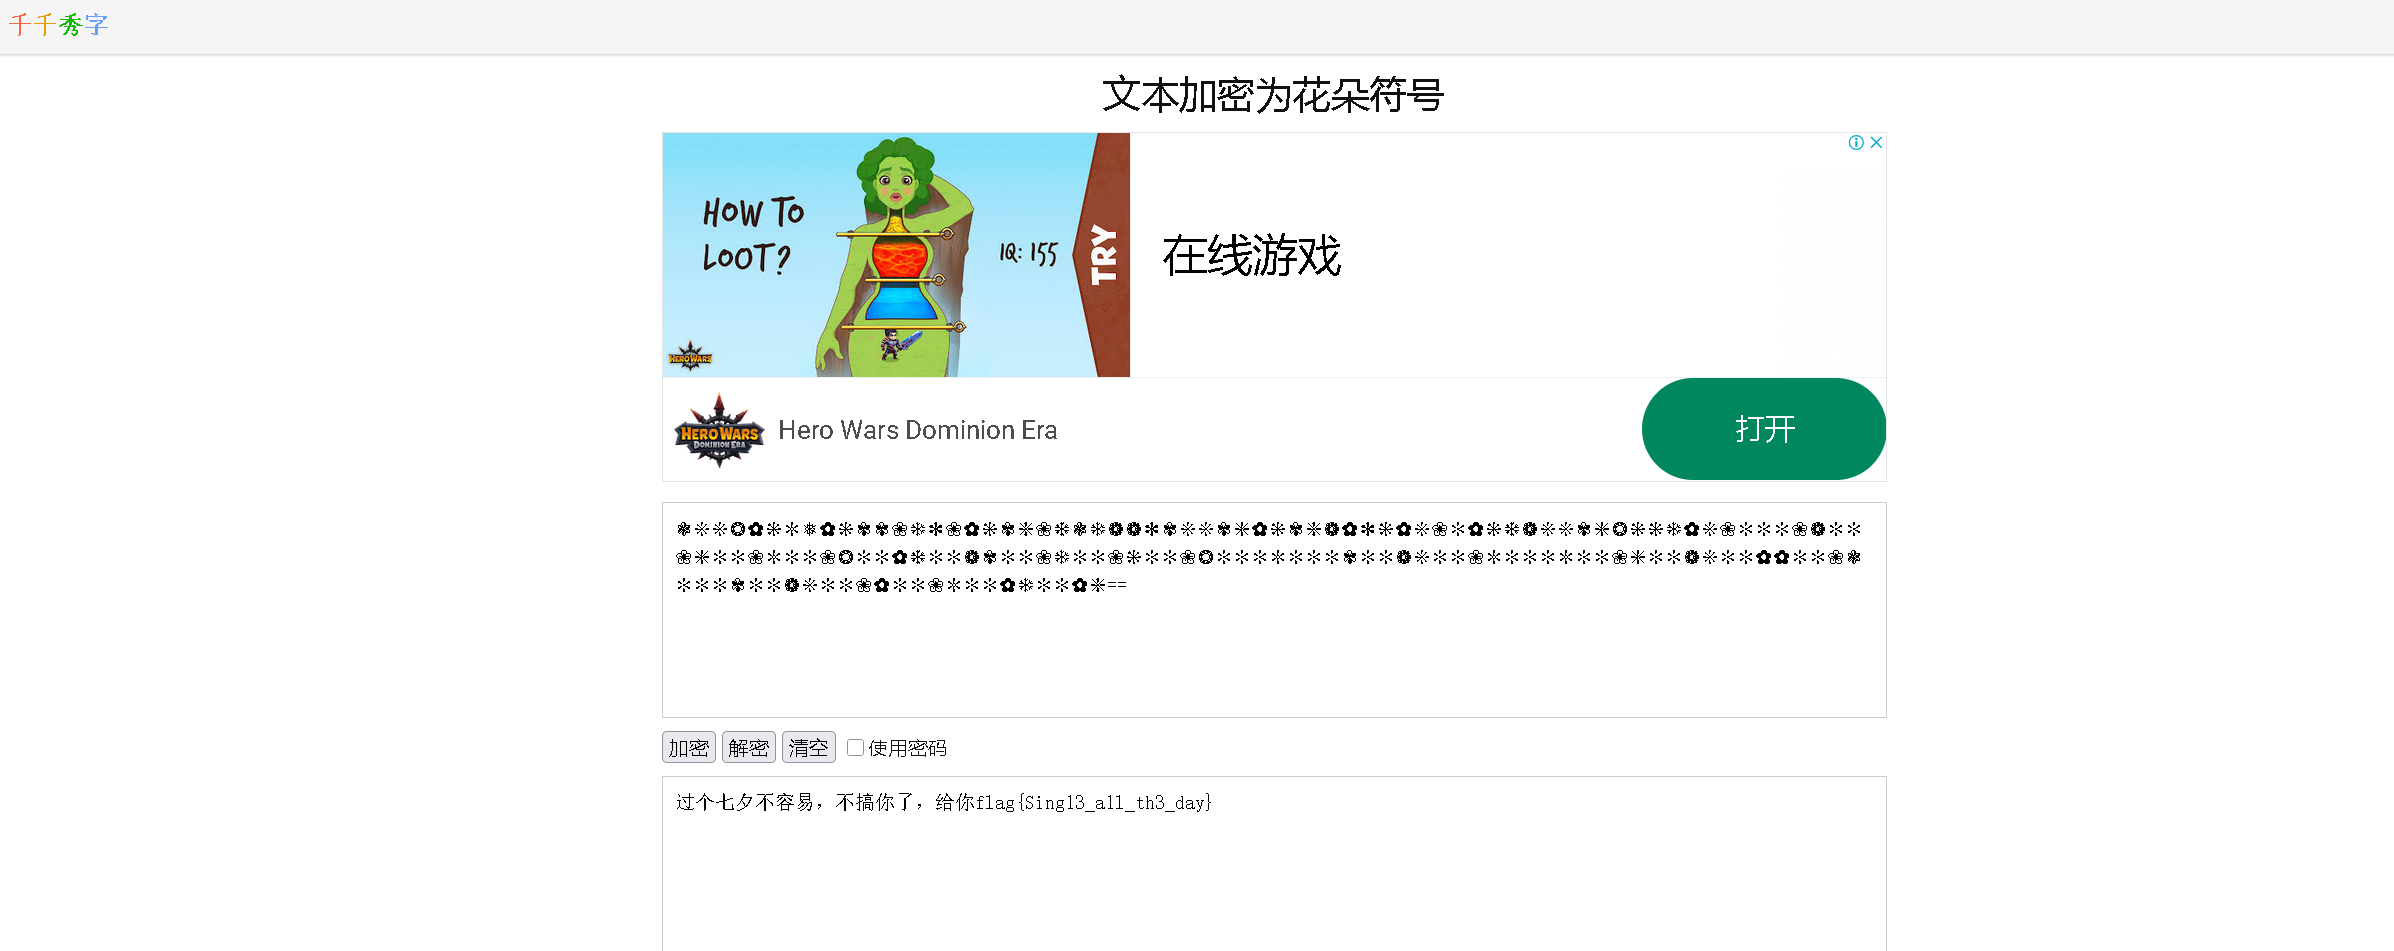Click the 使用密码 label text
Screen dimensions: 2394x951
[907, 748]
